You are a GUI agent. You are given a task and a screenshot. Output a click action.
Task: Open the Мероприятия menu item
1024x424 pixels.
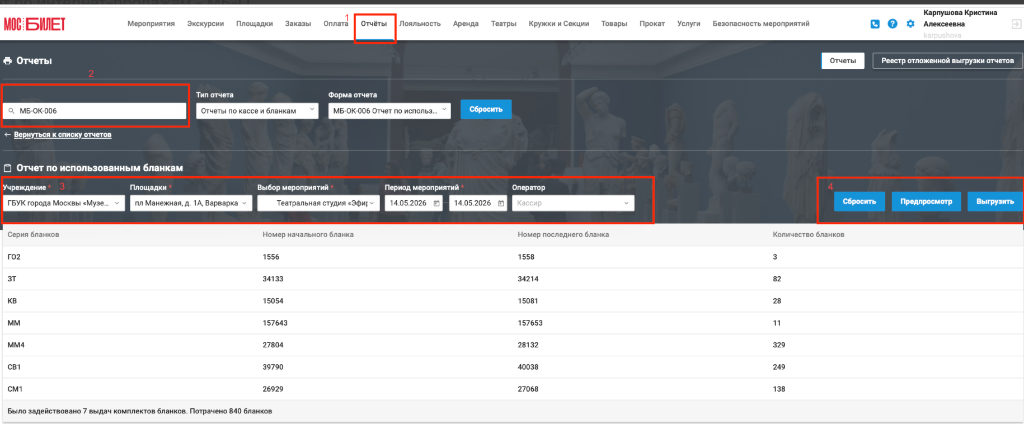[152, 24]
